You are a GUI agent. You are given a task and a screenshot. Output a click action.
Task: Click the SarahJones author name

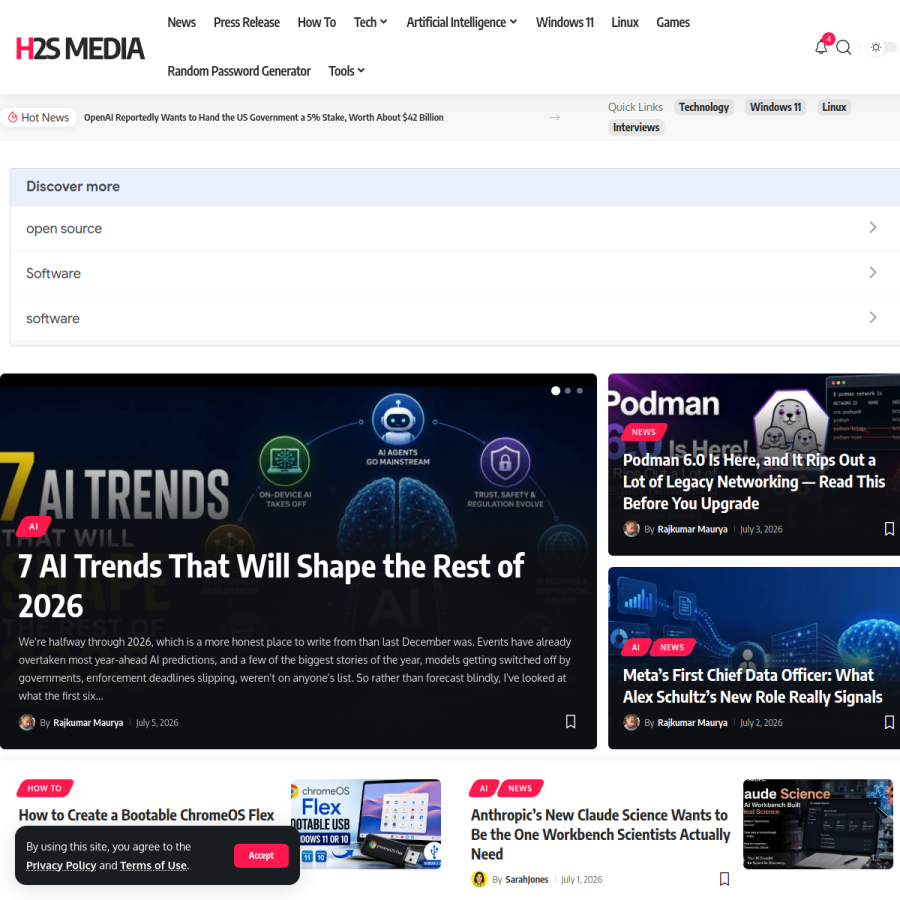pos(527,879)
